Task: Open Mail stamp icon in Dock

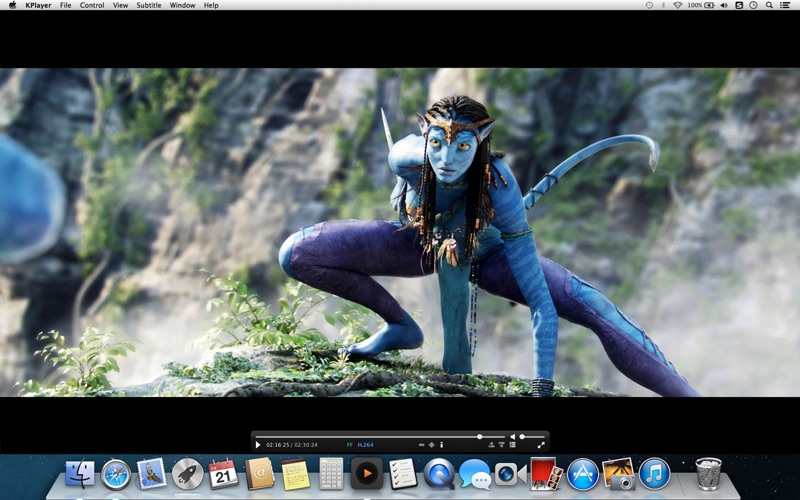Action: 152,473
